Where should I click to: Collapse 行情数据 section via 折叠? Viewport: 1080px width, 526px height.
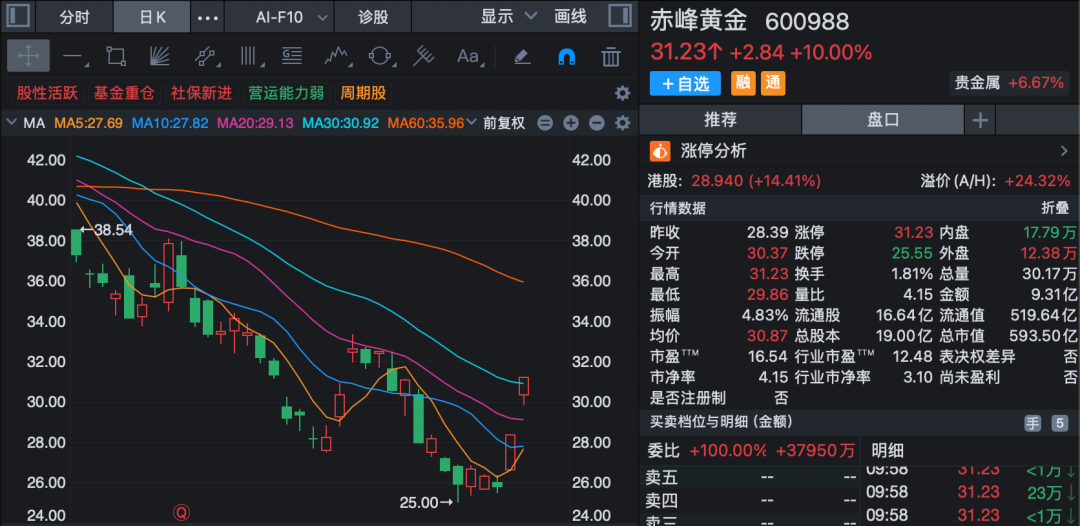point(1056,208)
